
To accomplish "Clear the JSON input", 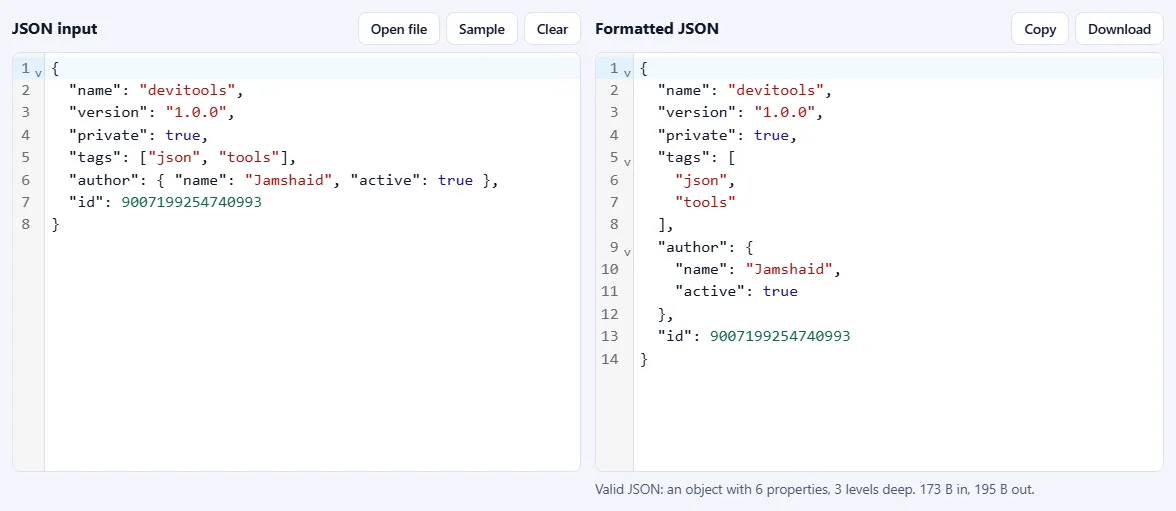I will (552, 29).
